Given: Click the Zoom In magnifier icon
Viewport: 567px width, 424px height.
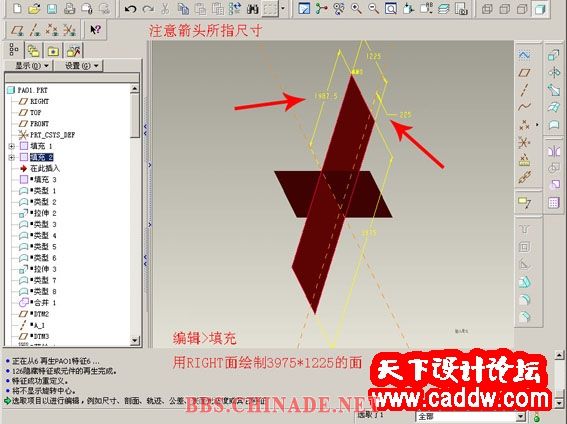Looking at the screenshot, I should click(356, 9).
